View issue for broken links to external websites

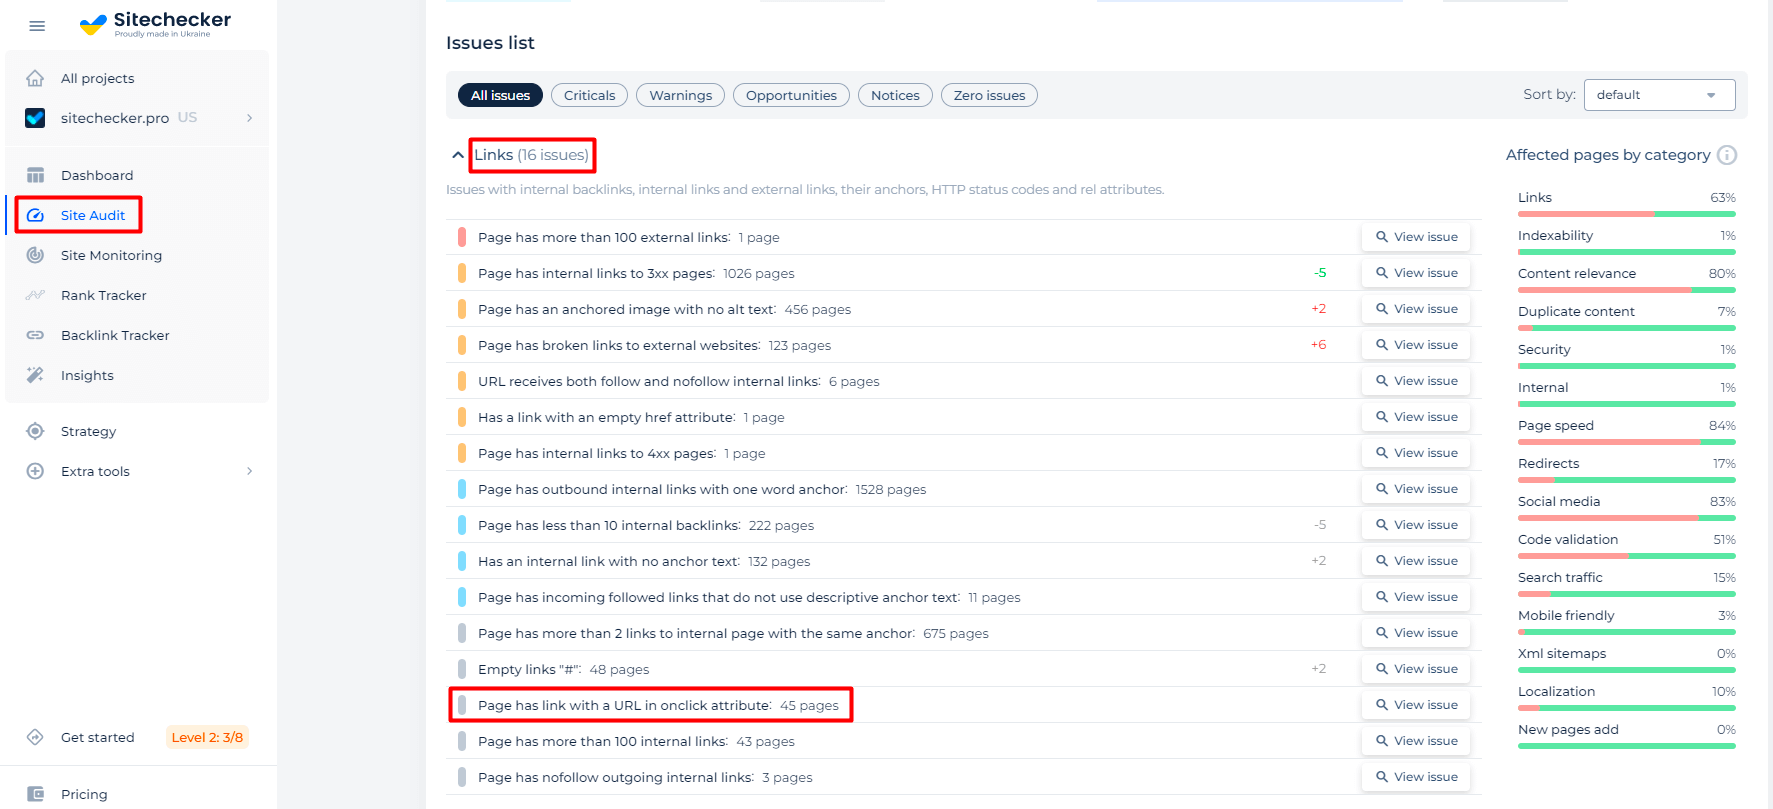pyautogui.click(x=1416, y=345)
